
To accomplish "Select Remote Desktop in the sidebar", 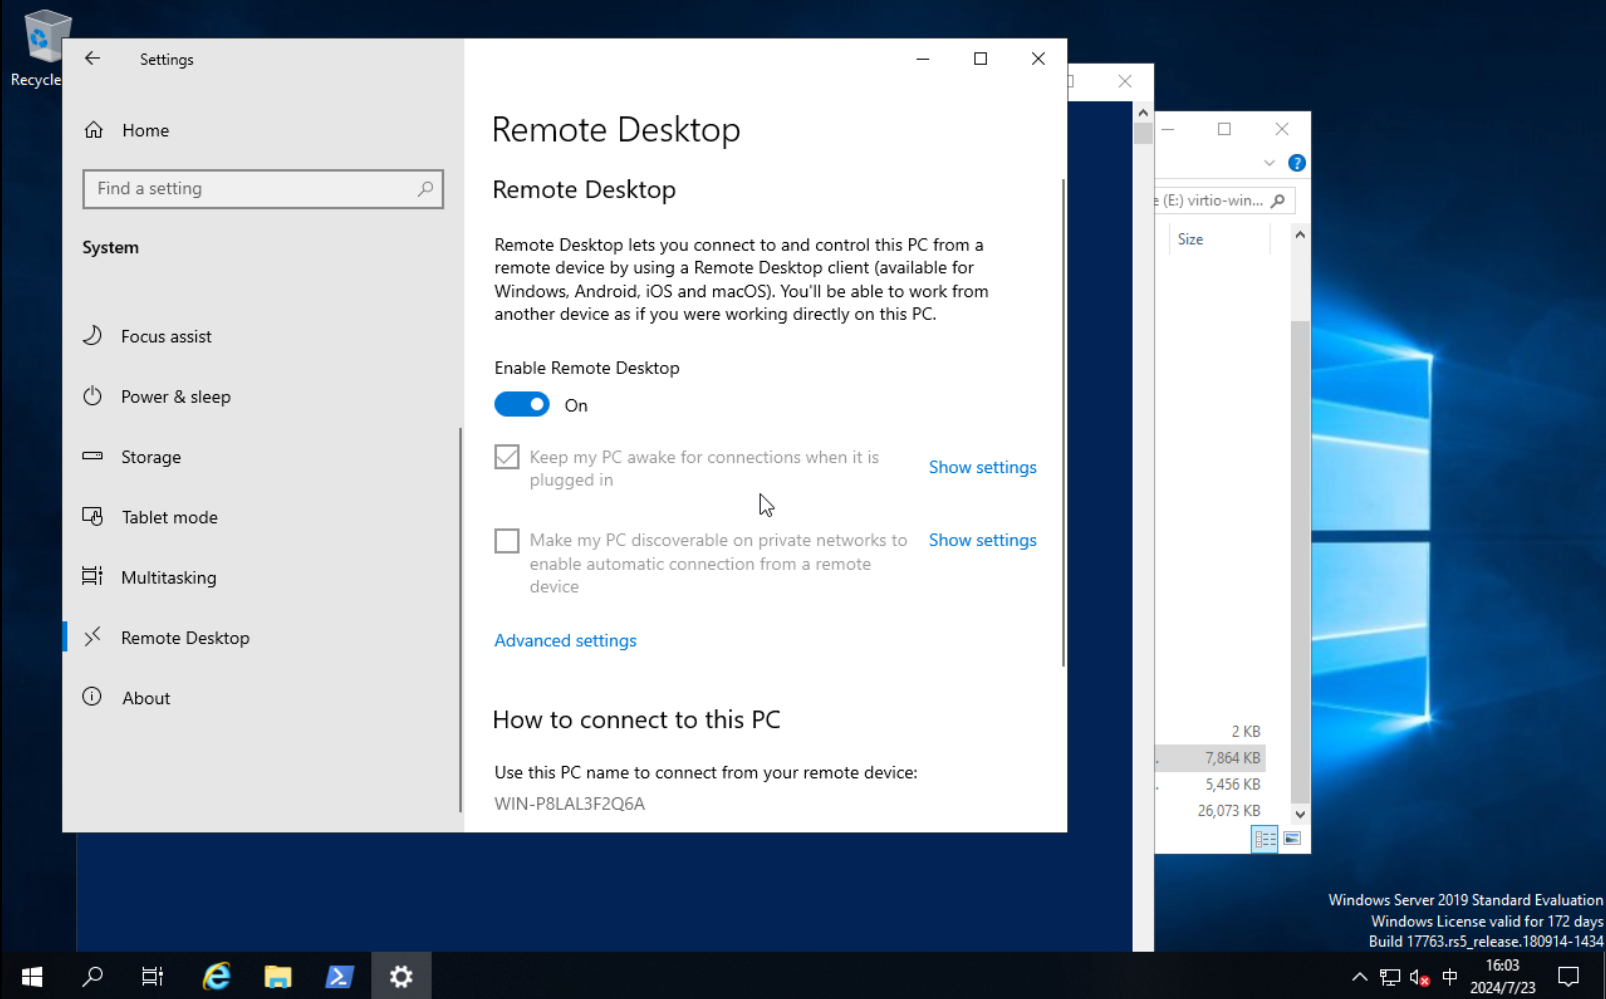I will click(x=185, y=637).
